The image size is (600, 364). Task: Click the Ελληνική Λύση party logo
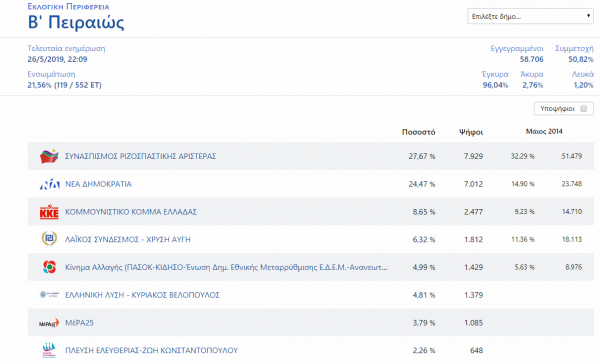[x=49, y=295]
